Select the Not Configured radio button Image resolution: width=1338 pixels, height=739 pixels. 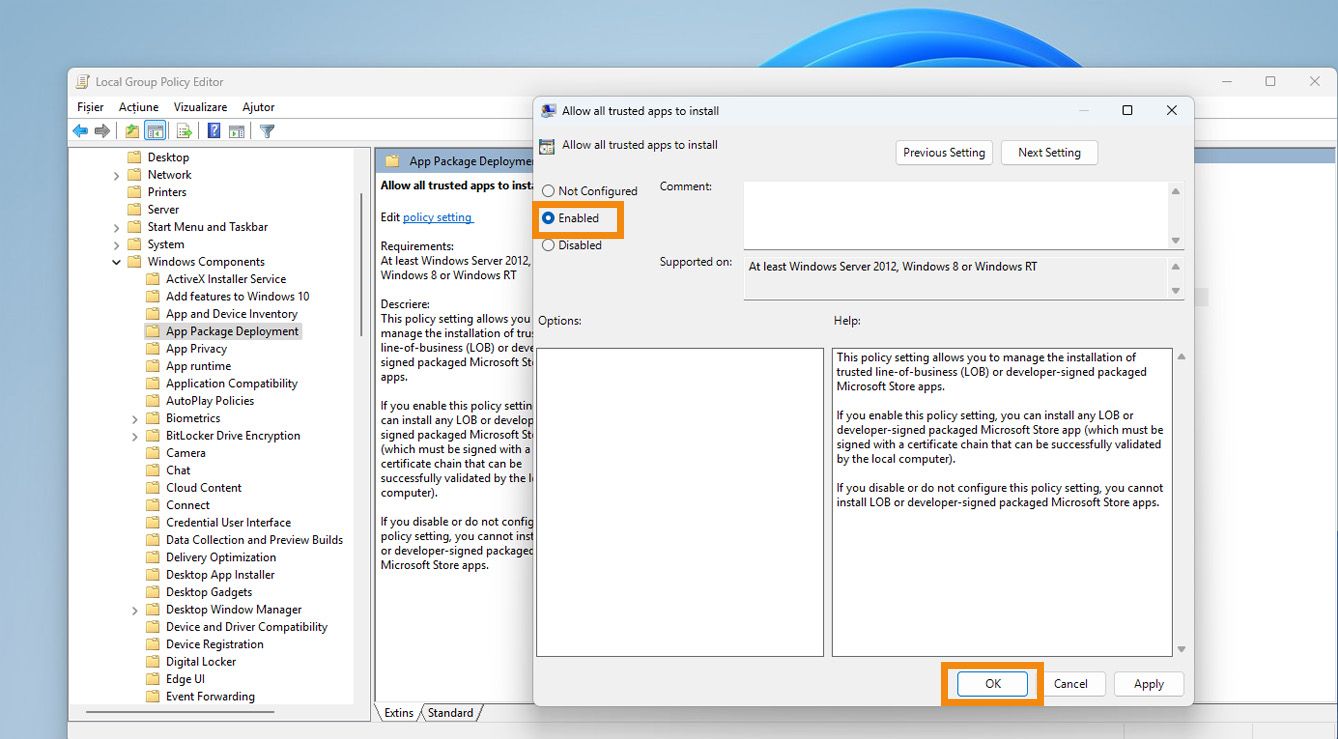548,191
